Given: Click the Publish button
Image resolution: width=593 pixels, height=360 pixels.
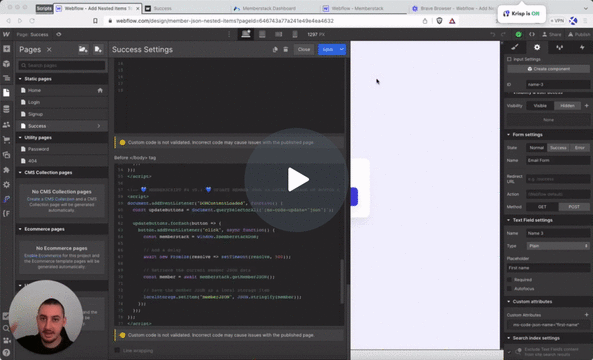Looking at the screenshot, I should [579, 34].
